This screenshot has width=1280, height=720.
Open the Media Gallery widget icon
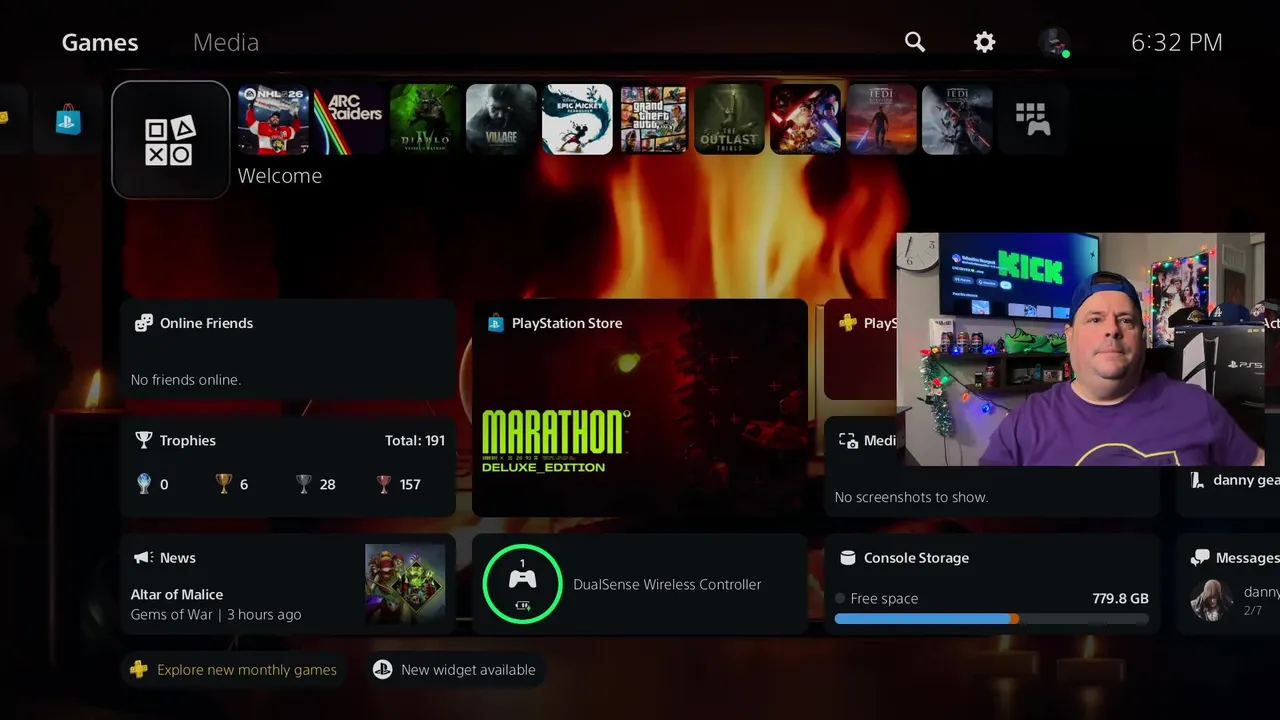[848, 441]
